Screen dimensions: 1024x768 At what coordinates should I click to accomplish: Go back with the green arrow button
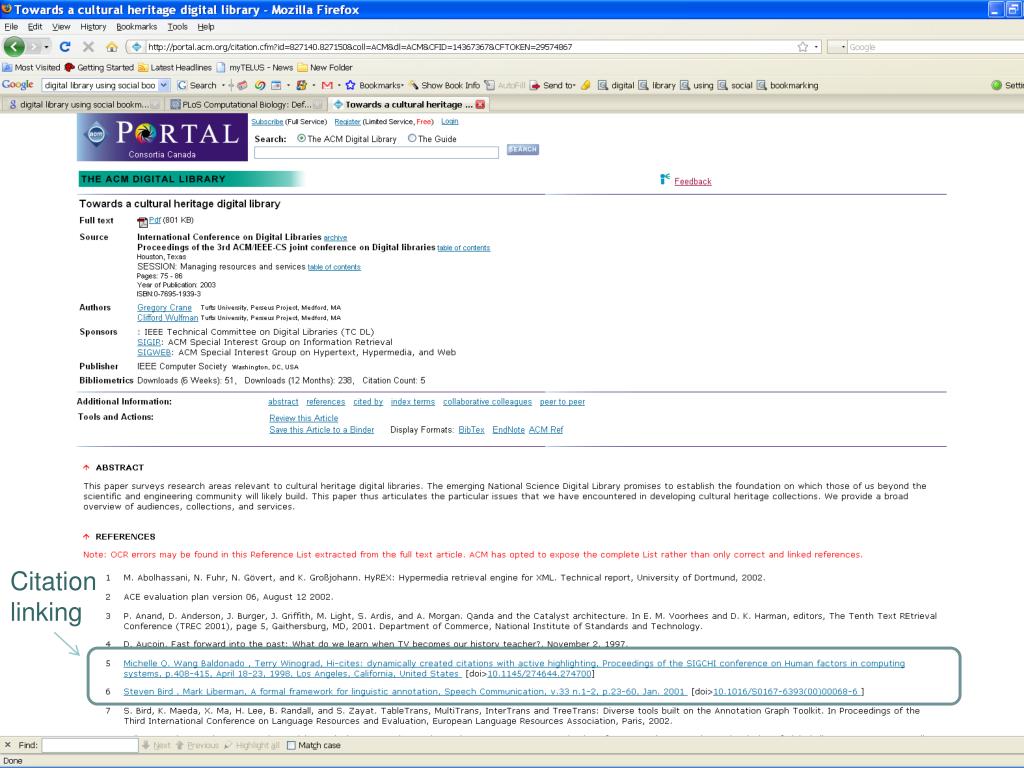(x=14, y=46)
